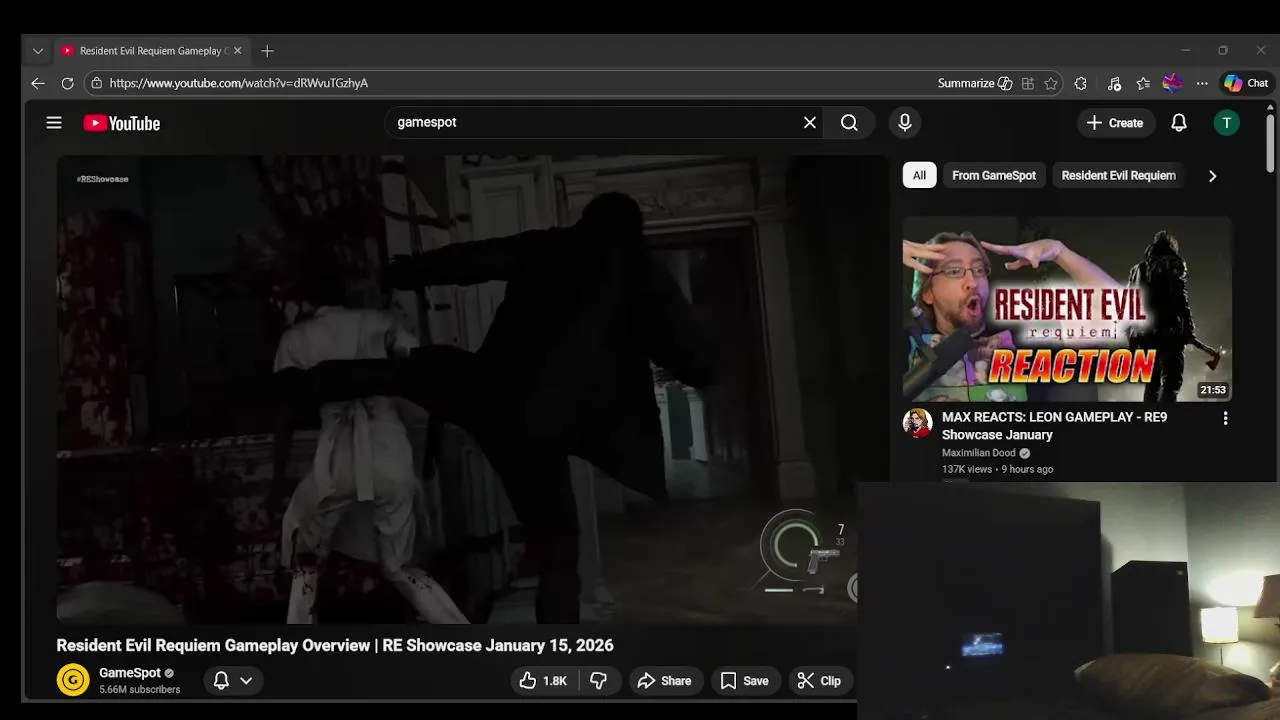Select the Resident Evil Requiem filter chip
The width and height of the screenshot is (1280, 720).
click(1118, 175)
